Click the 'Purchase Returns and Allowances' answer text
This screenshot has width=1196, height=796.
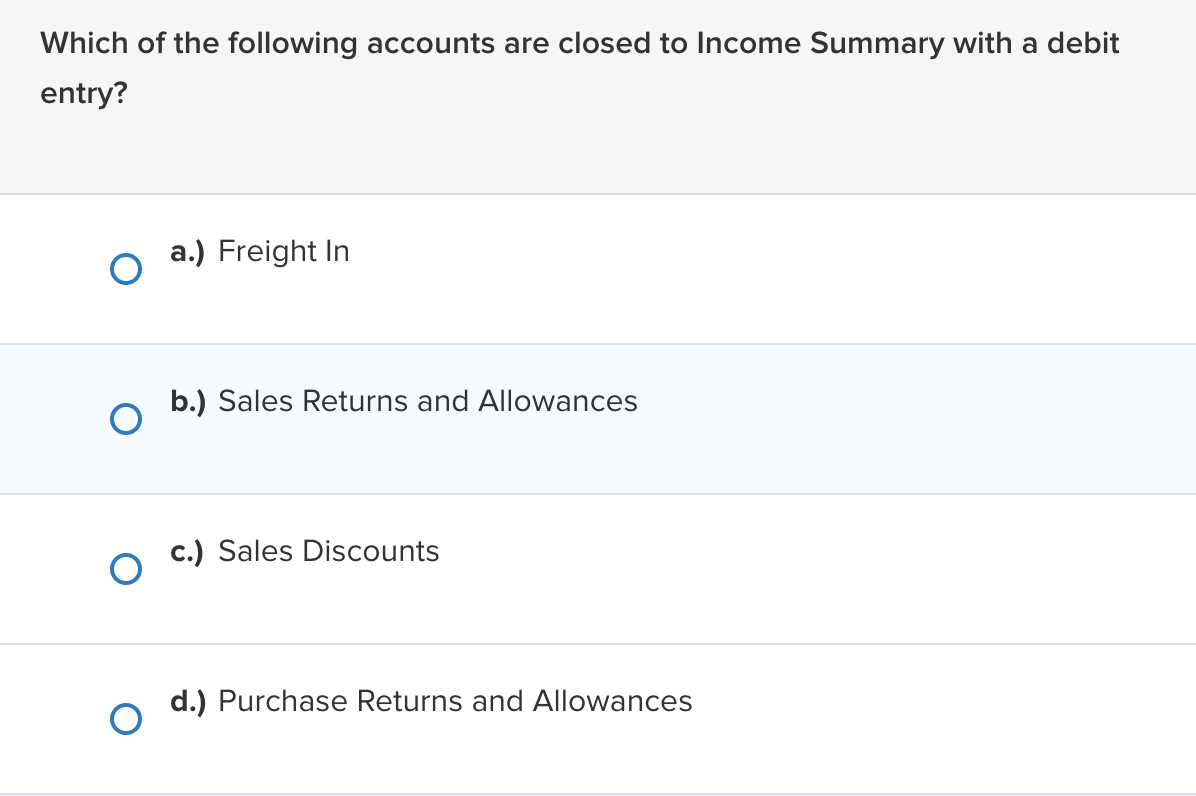click(455, 701)
